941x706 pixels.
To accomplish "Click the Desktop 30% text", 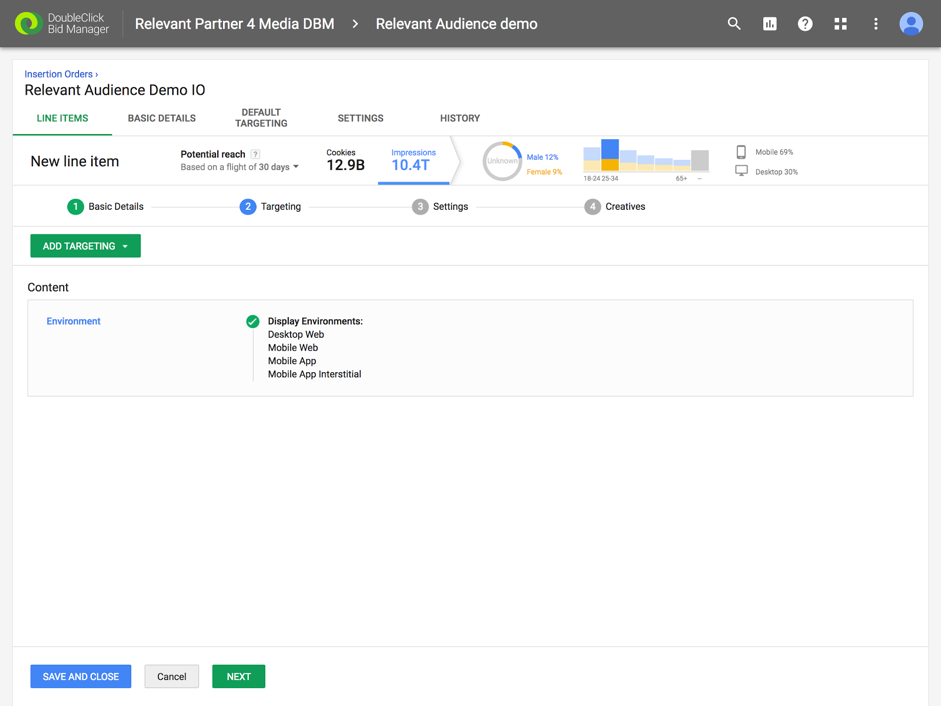I will 777,172.
